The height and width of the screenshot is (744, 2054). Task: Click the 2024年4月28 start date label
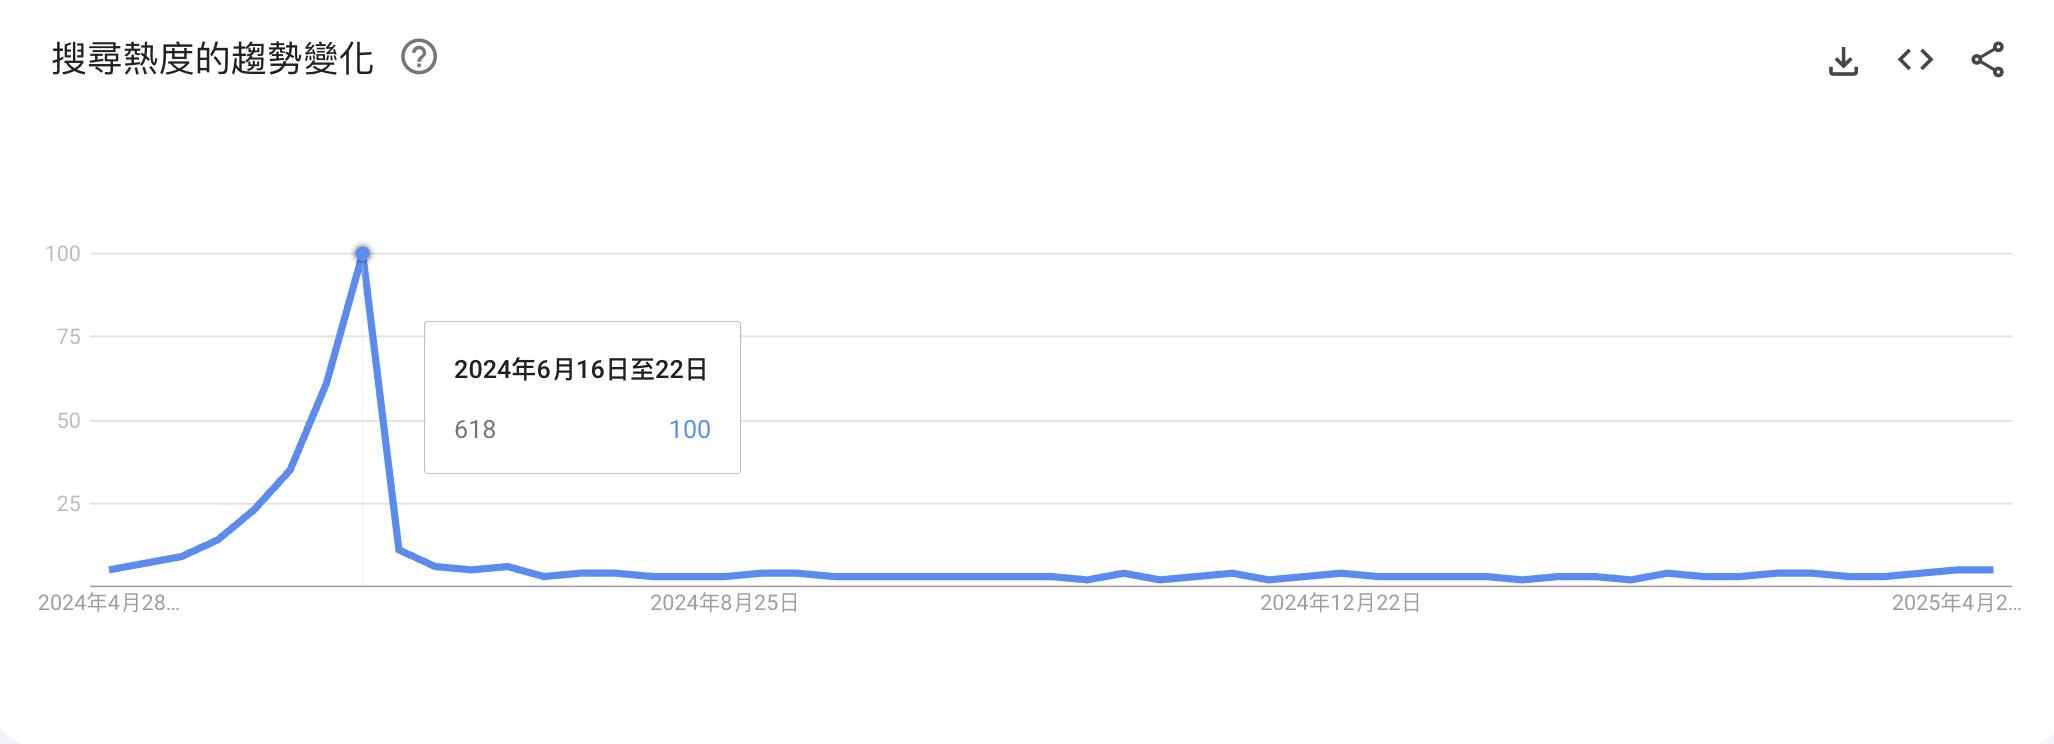[108, 603]
